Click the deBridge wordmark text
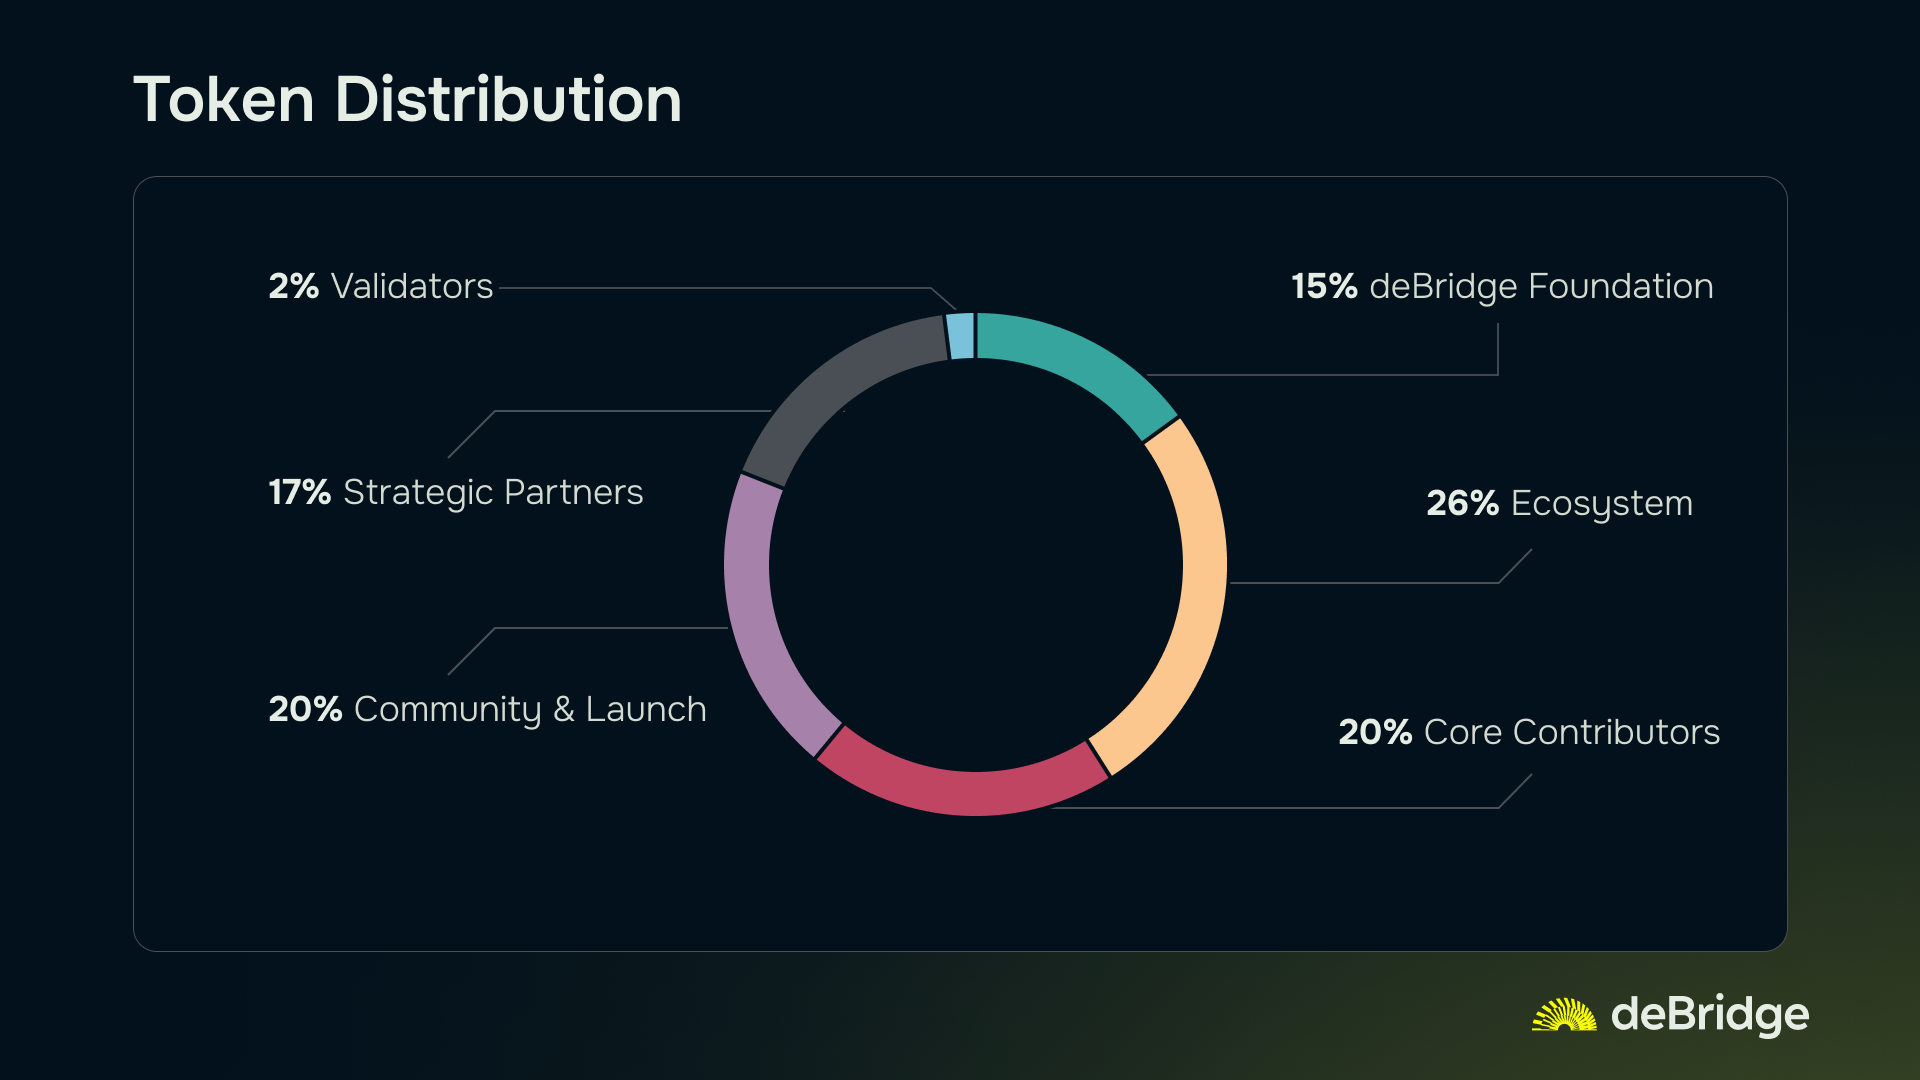This screenshot has height=1080, width=1920. (1710, 1014)
